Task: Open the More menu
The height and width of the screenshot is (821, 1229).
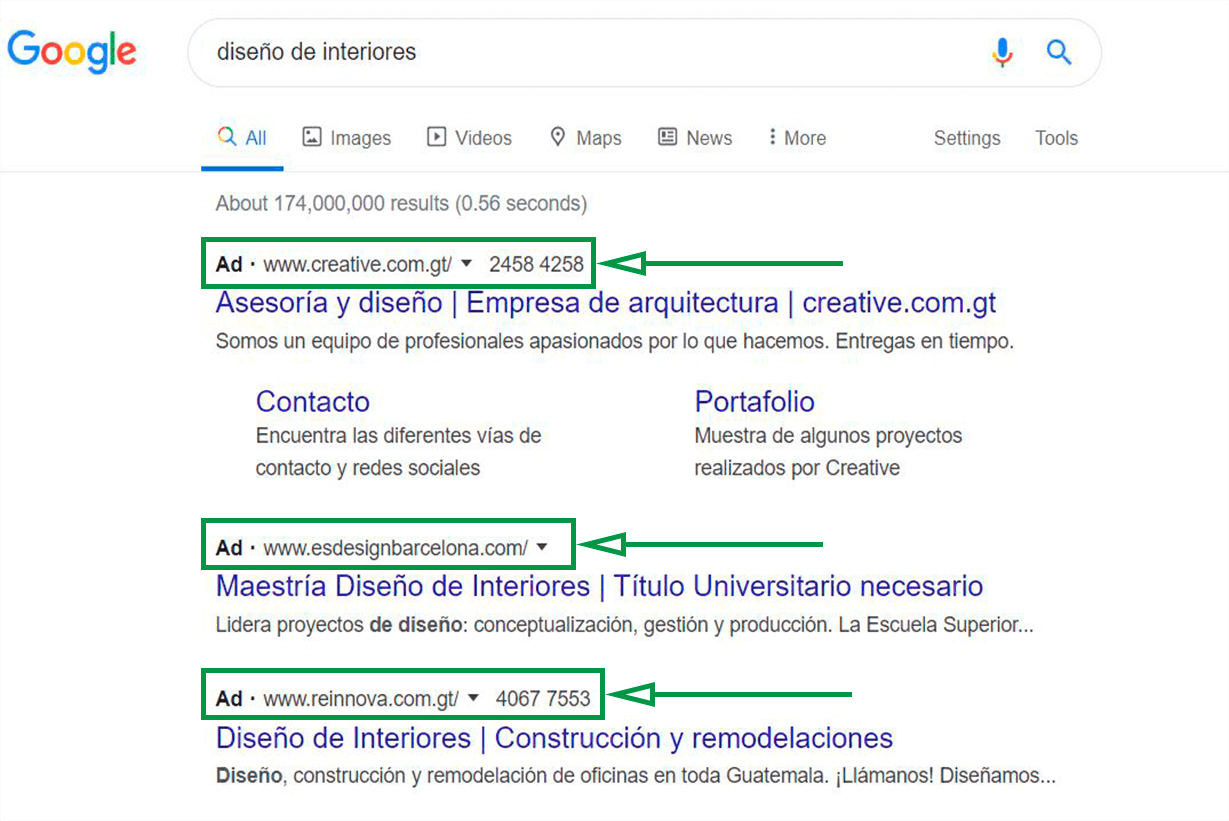Action: pyautogui.click(x=797, y=138)
